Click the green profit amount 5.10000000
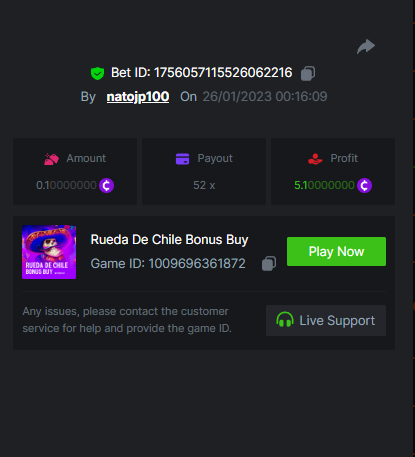415x457 pixels. 324,185
